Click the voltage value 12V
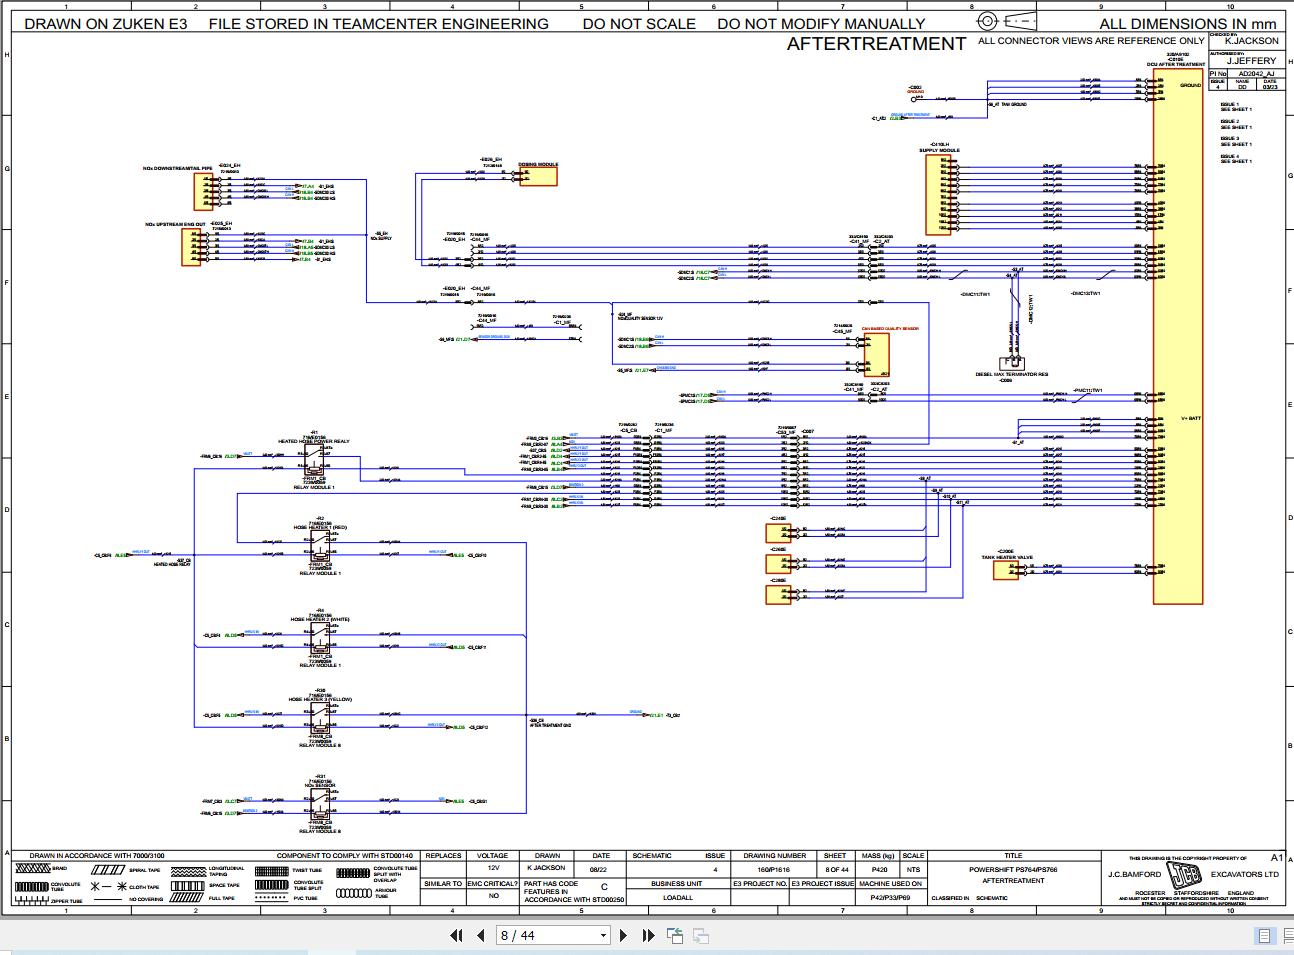This screenshot has height=955, width=1294. 493,870
